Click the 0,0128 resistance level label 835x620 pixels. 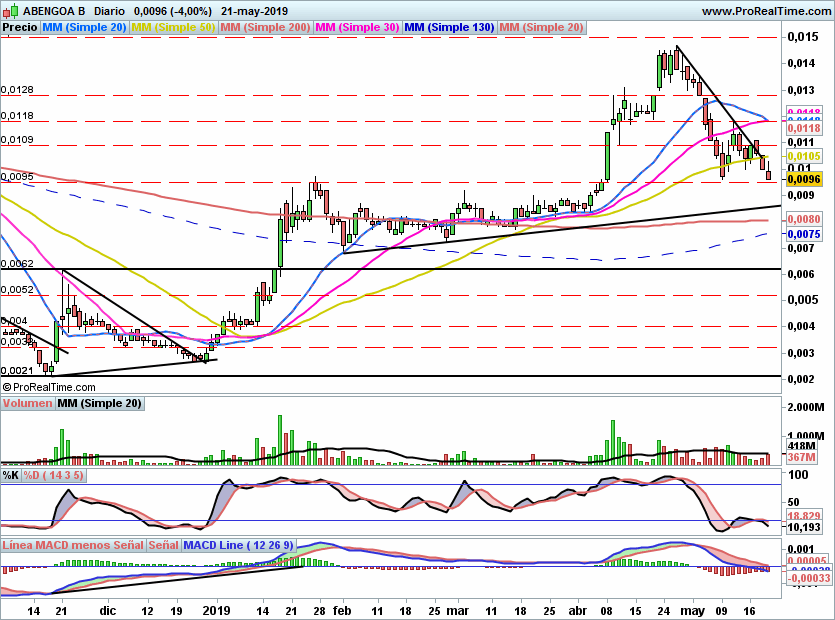[x=17, y=89]
